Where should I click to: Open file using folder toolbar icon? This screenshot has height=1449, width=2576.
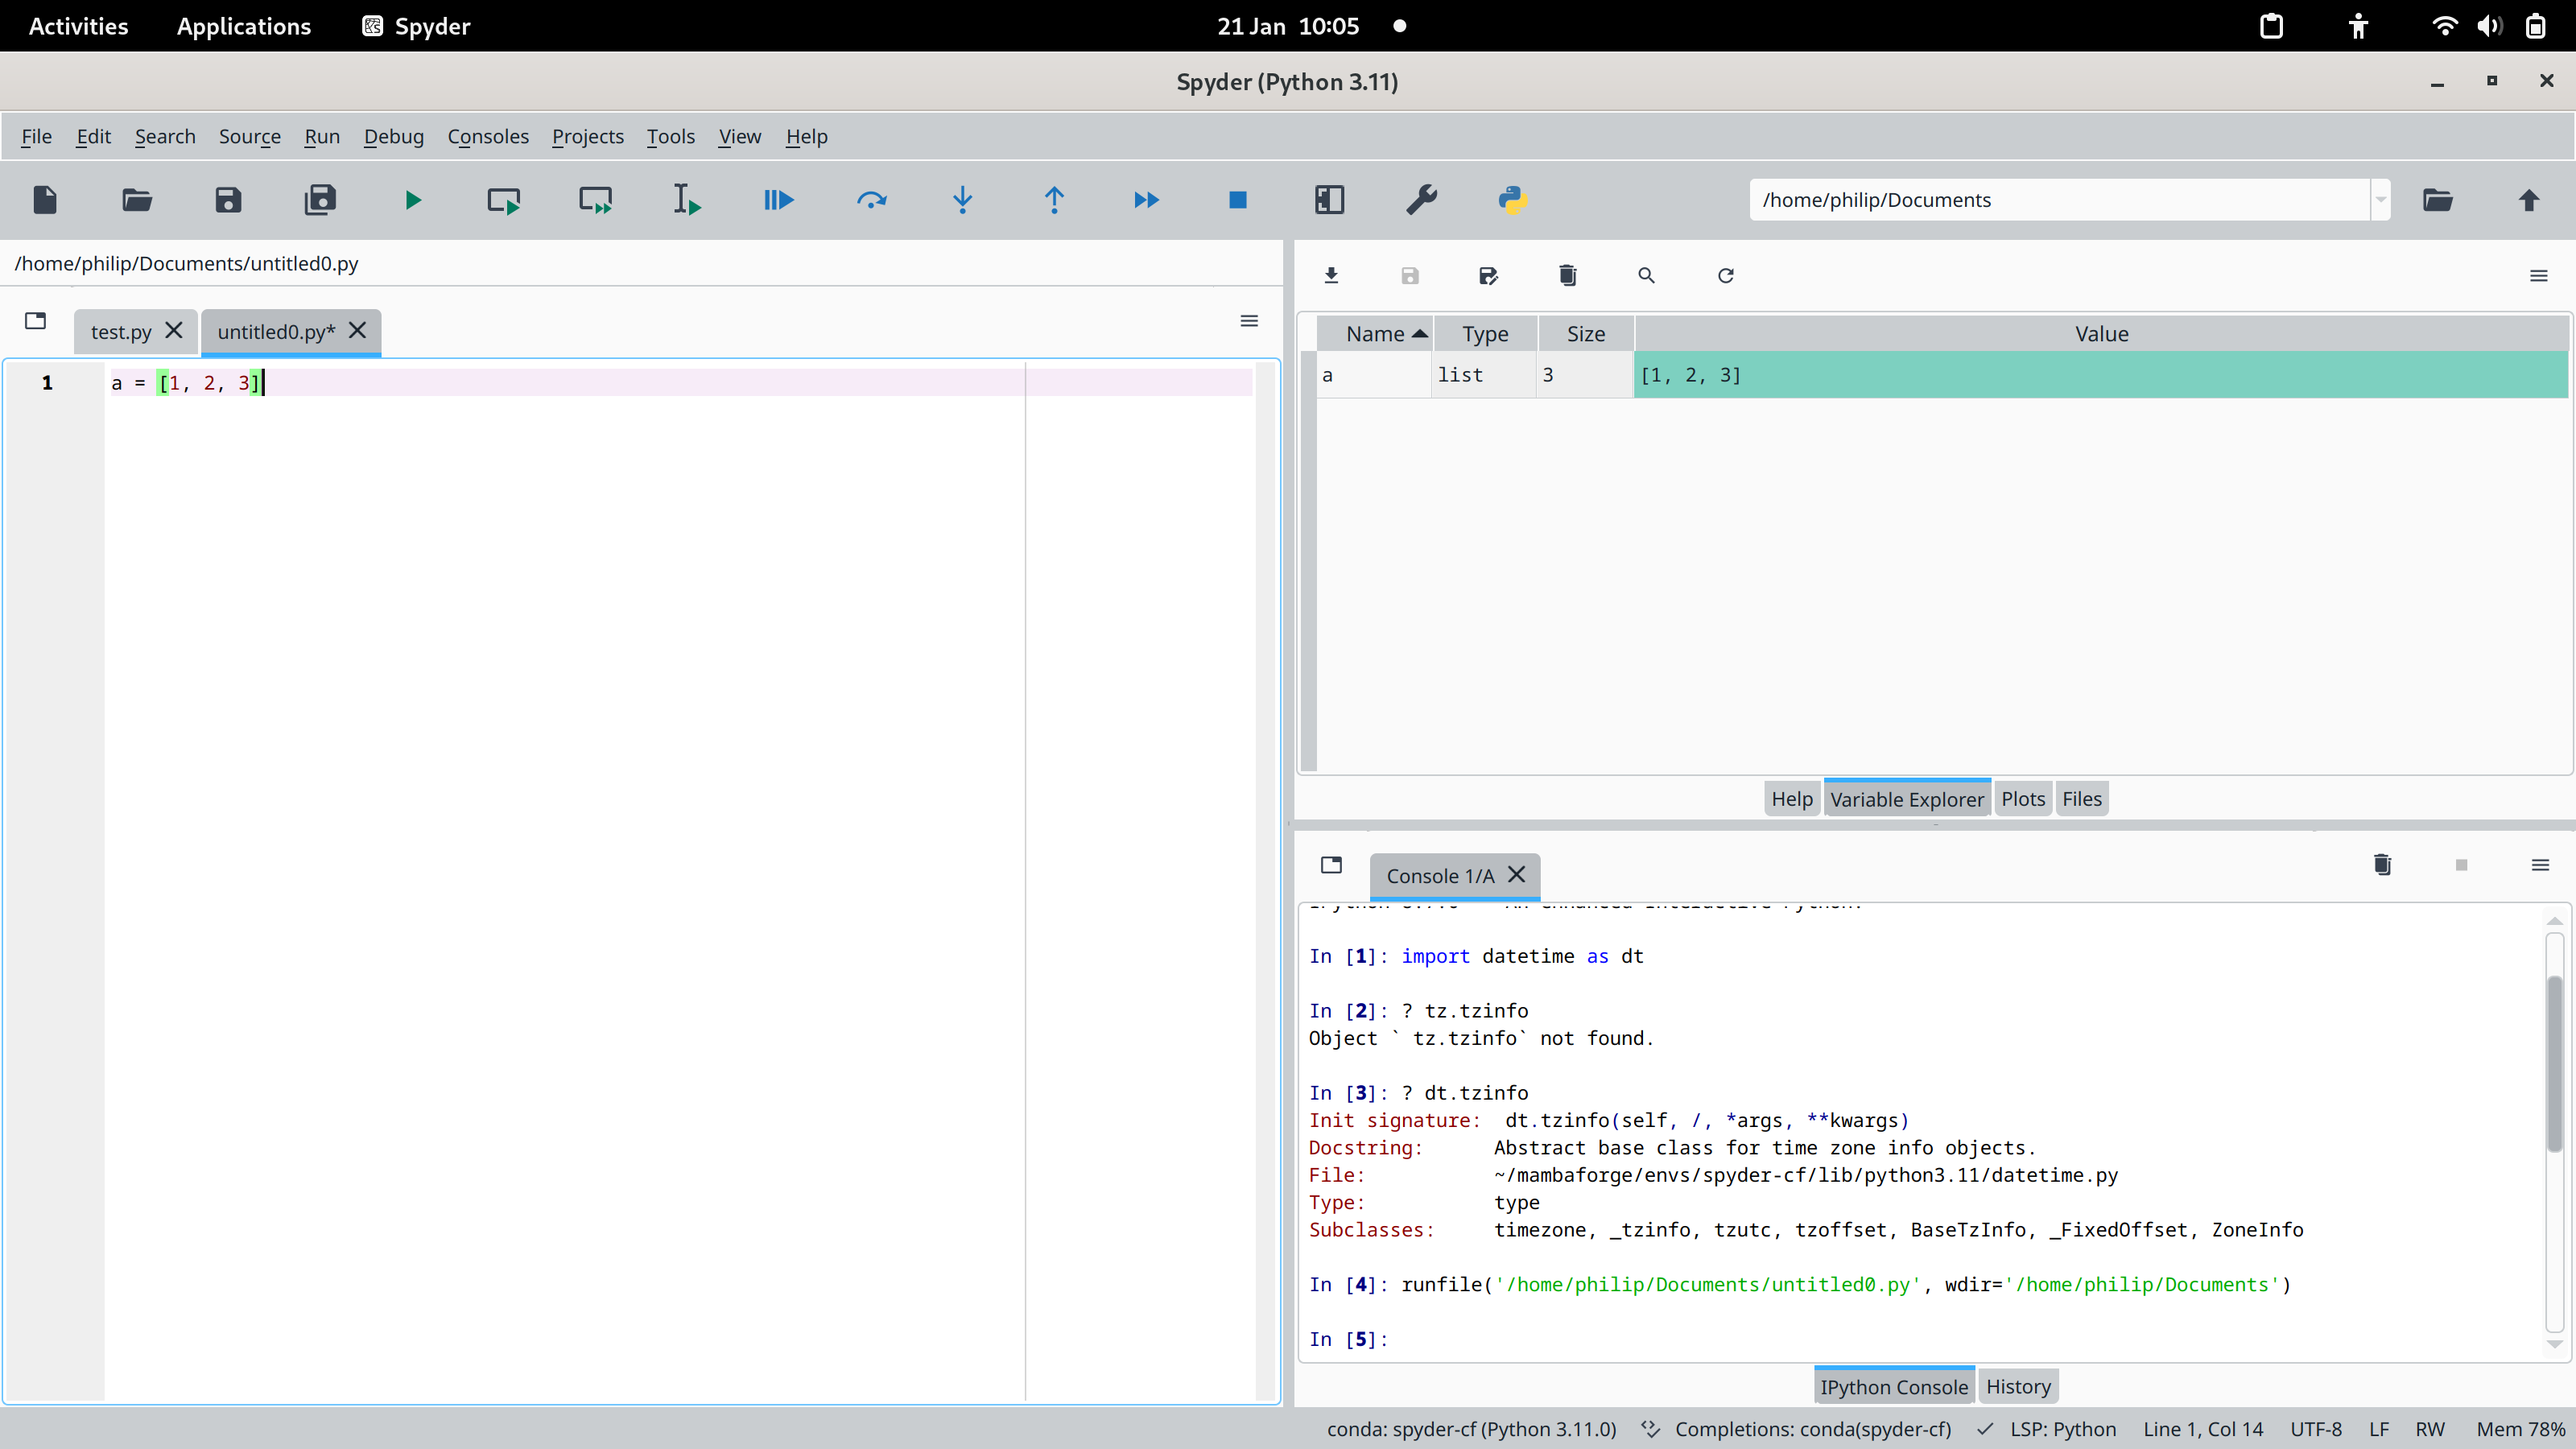pos(137,200)
